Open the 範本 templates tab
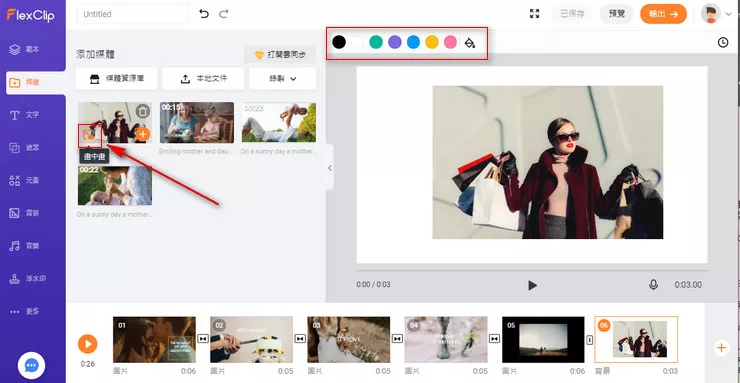 coord(33,49)
